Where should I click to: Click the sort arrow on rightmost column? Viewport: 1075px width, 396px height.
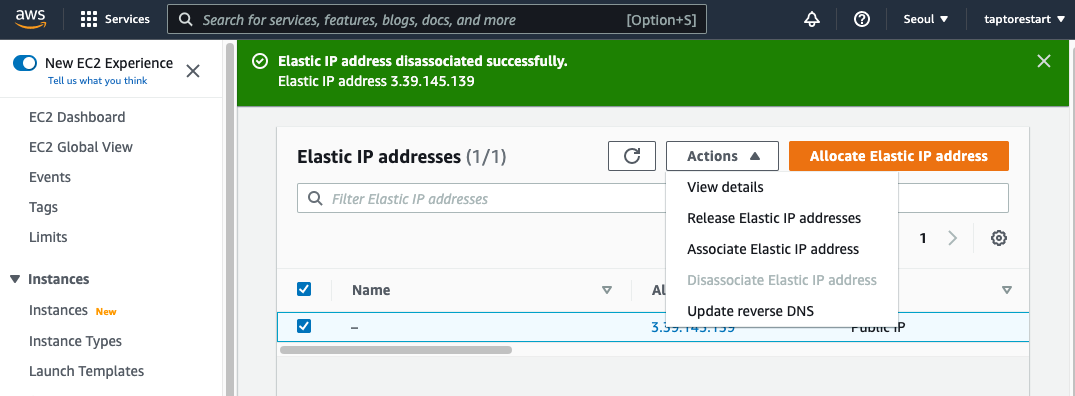(1006, 290)
